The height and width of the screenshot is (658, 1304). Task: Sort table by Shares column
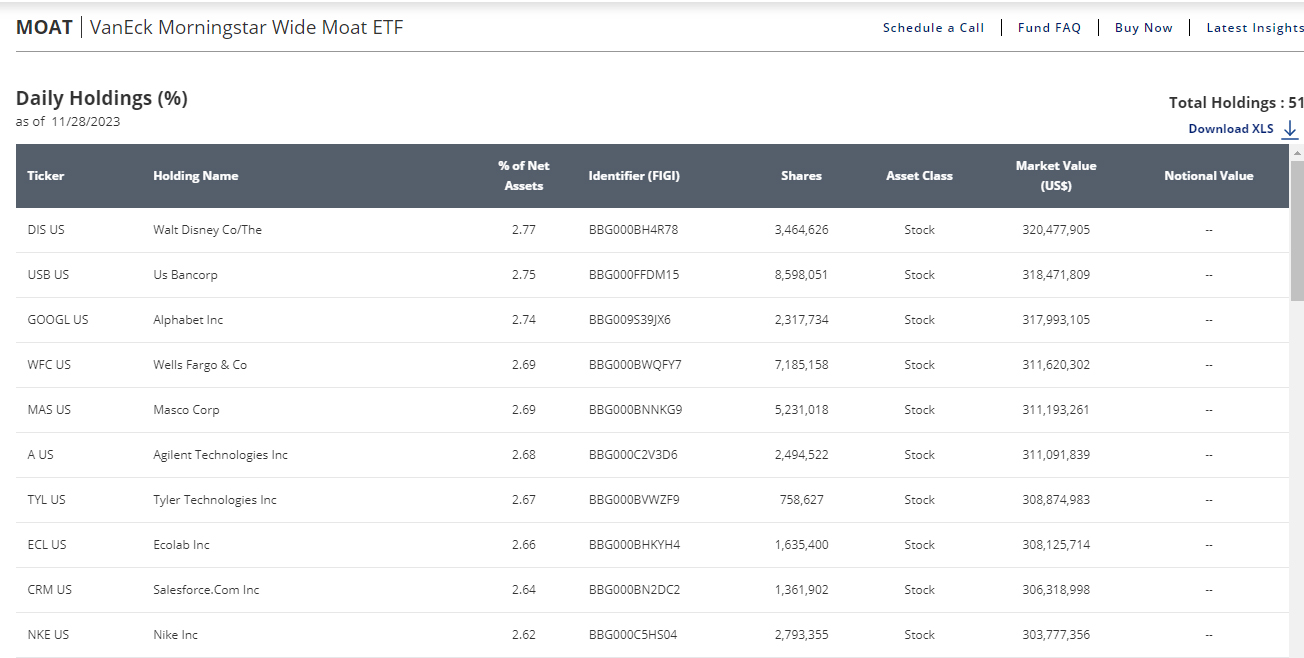click(x=801, y=176)
